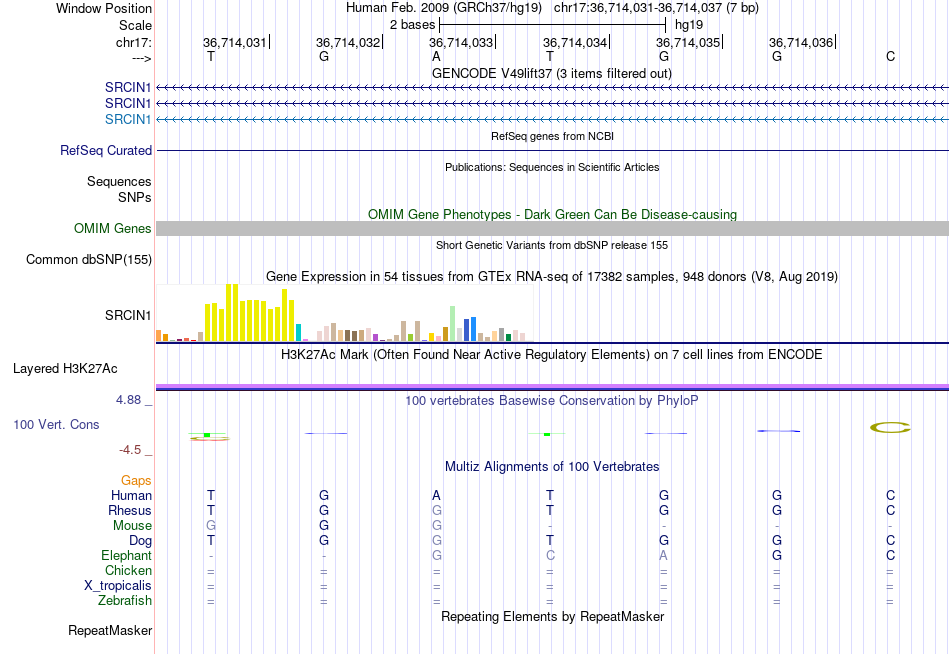
Task: Open the 'RefSeq genes from NCBI' track title
Action: tap(552, 136)
